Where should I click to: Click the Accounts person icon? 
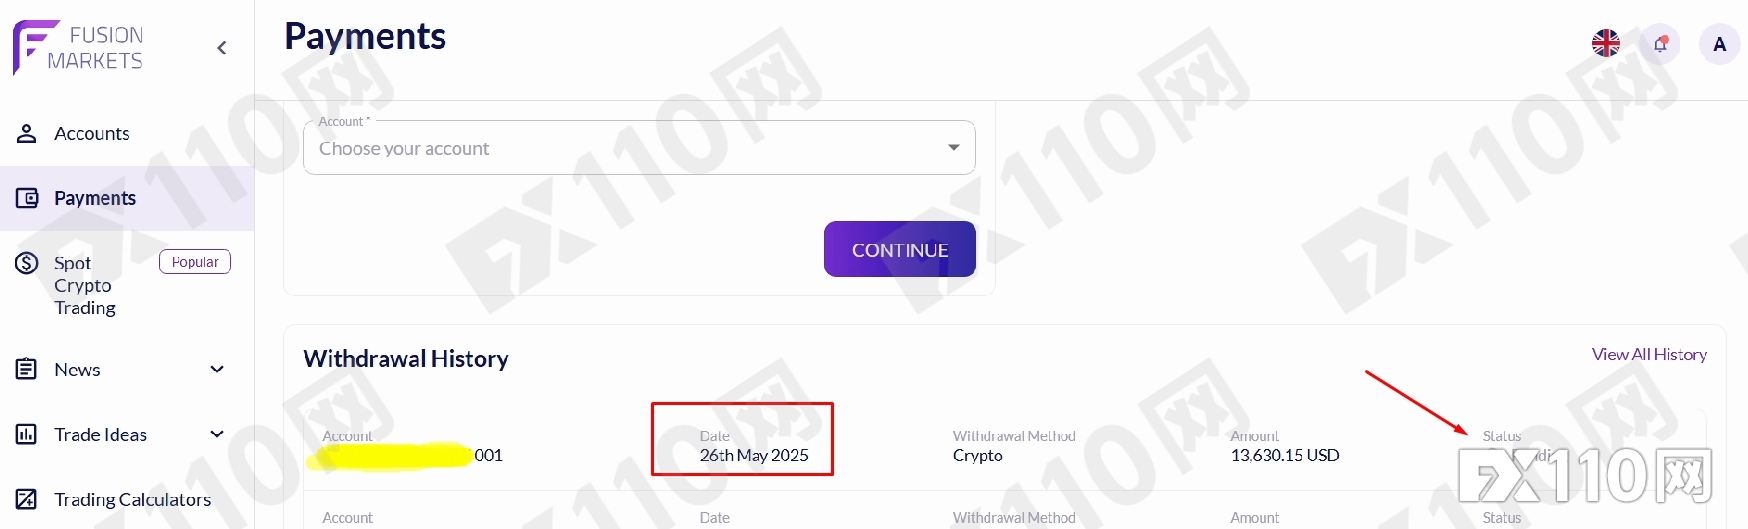click(x=27, y=133)
